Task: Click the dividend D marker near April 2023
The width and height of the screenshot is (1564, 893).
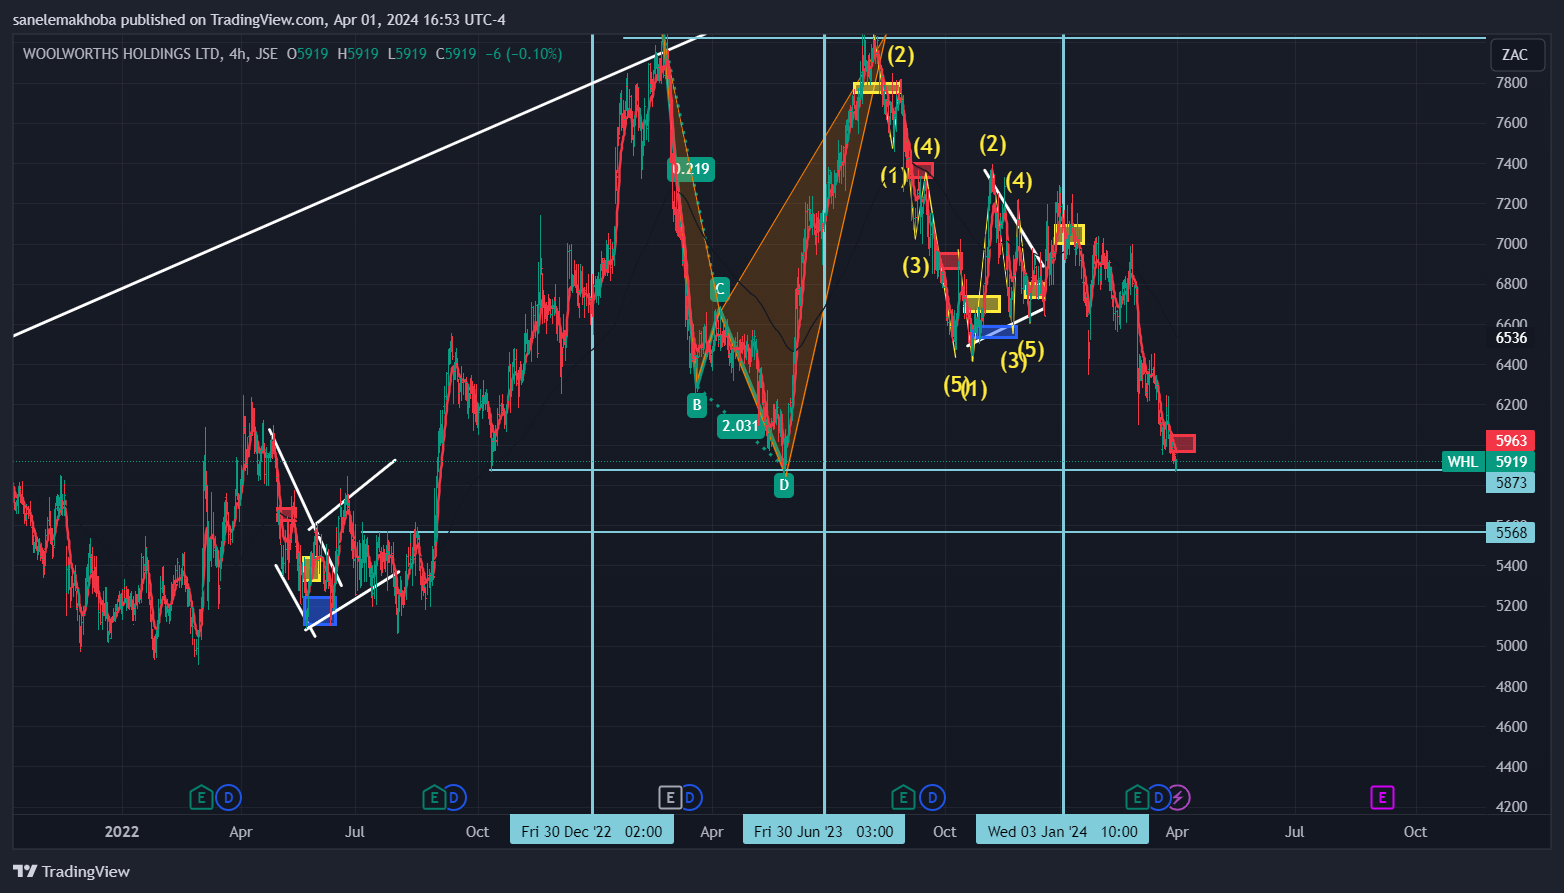Action: tap(690, 798)
